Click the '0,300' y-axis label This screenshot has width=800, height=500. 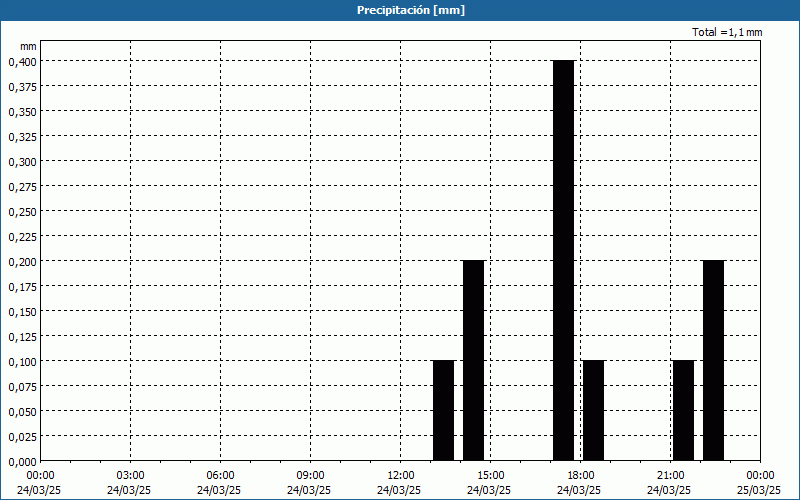click(x=22, y=161)
